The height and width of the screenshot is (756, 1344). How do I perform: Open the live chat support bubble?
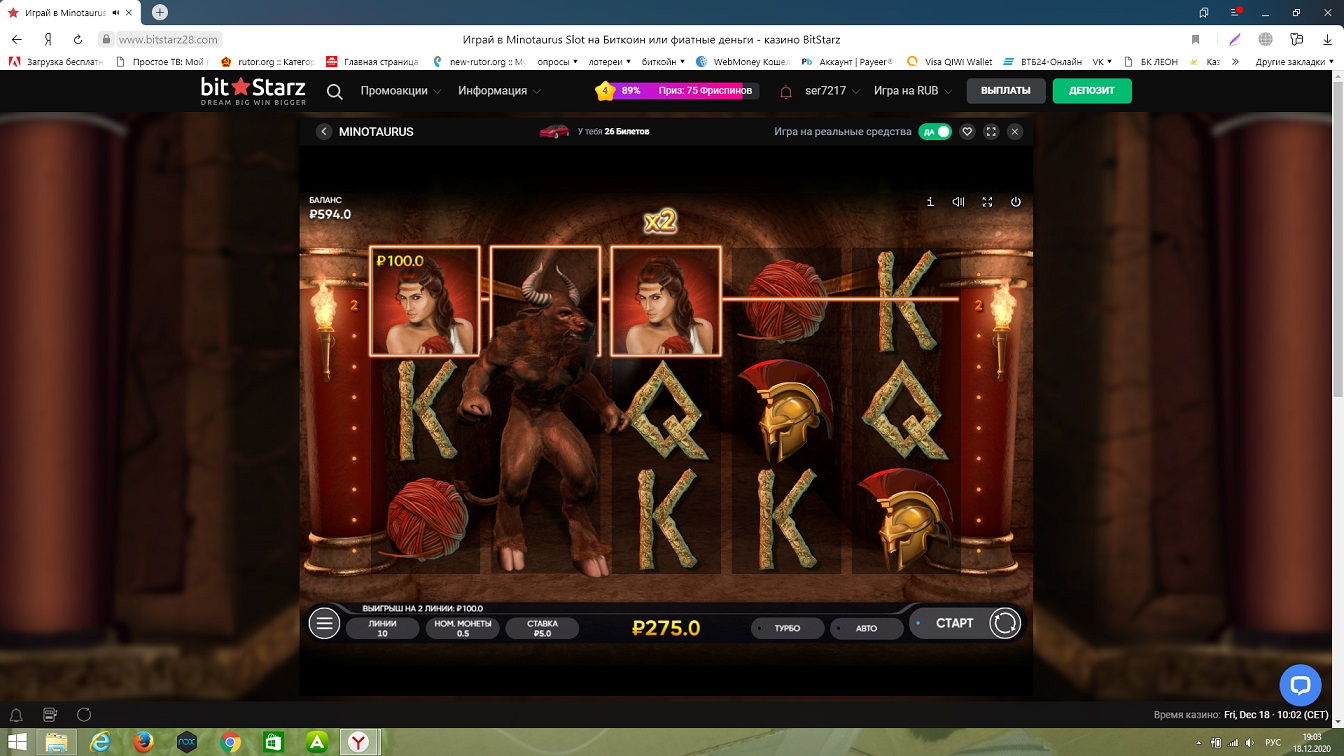coord(1300,685)
